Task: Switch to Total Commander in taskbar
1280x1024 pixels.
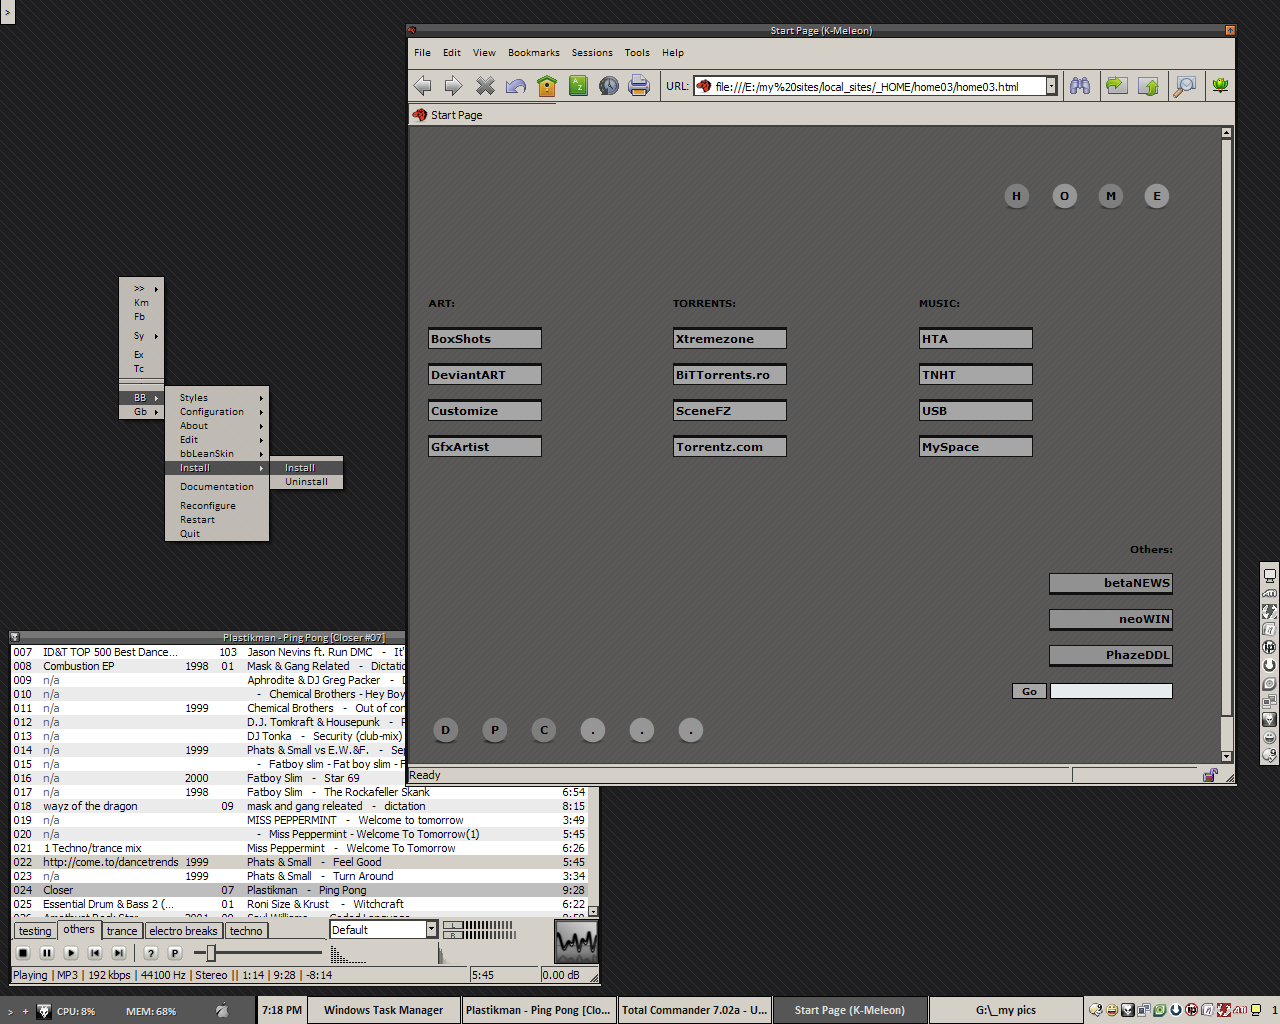Action: click(695, 1010)
